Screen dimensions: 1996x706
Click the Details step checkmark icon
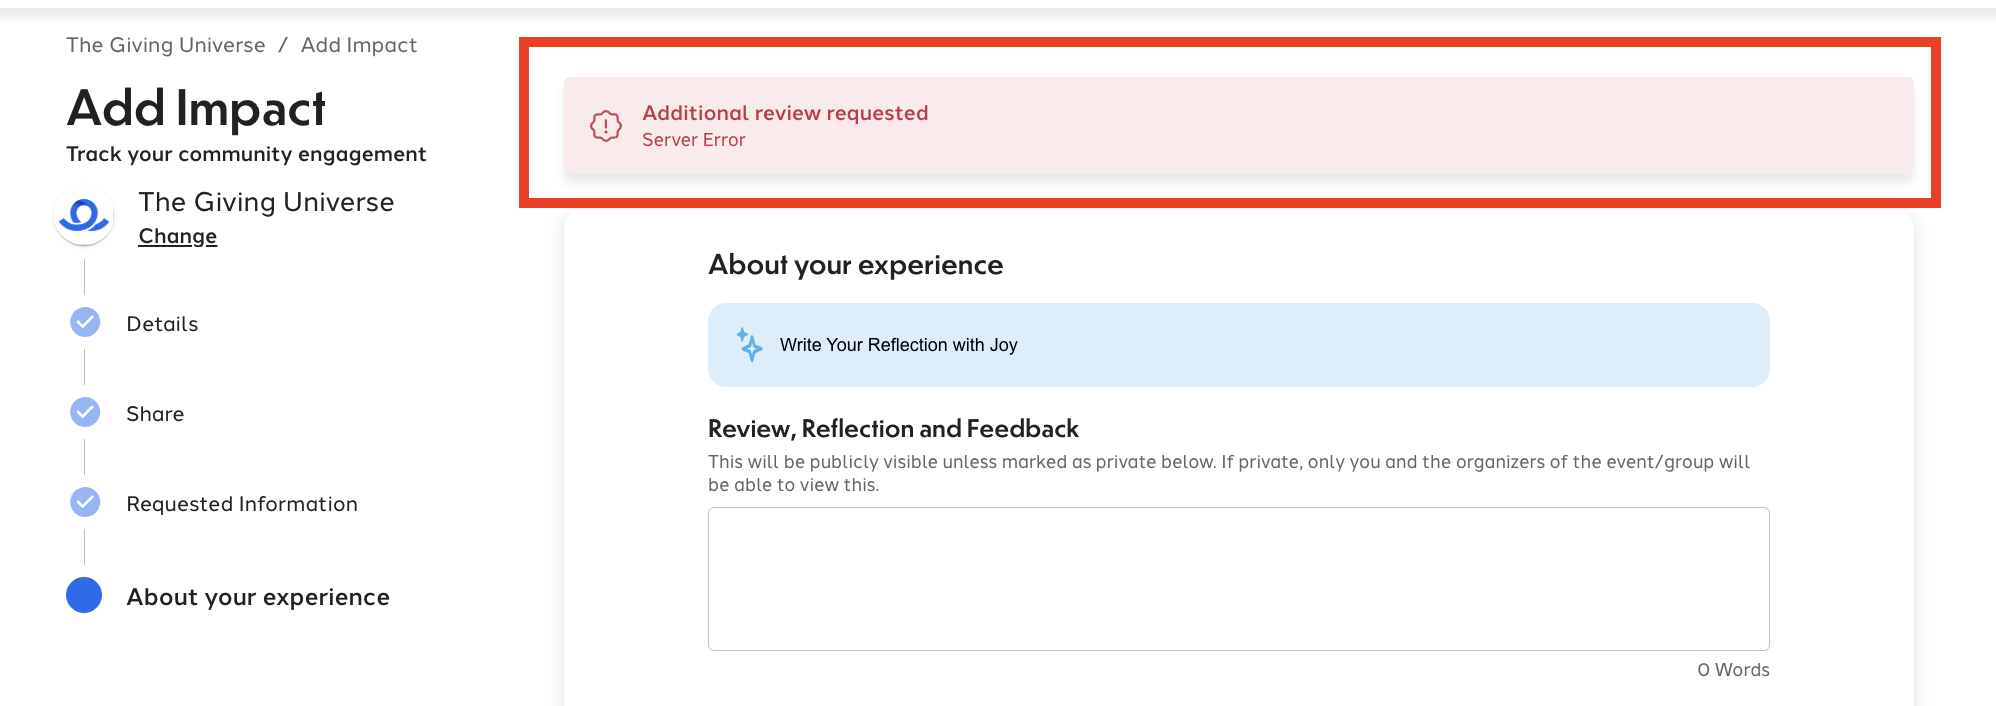click(x=85, y=322)
